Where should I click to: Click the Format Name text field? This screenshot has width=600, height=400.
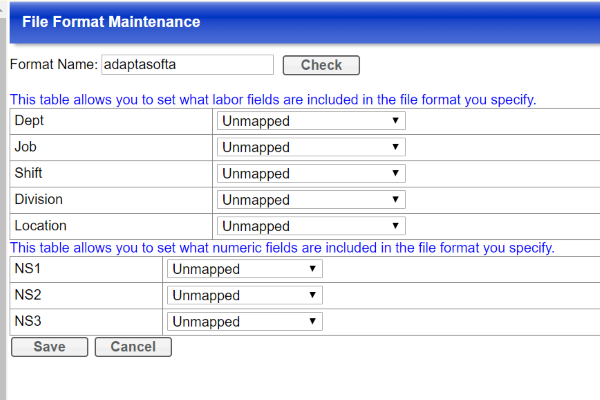click(x=187, y=65)
